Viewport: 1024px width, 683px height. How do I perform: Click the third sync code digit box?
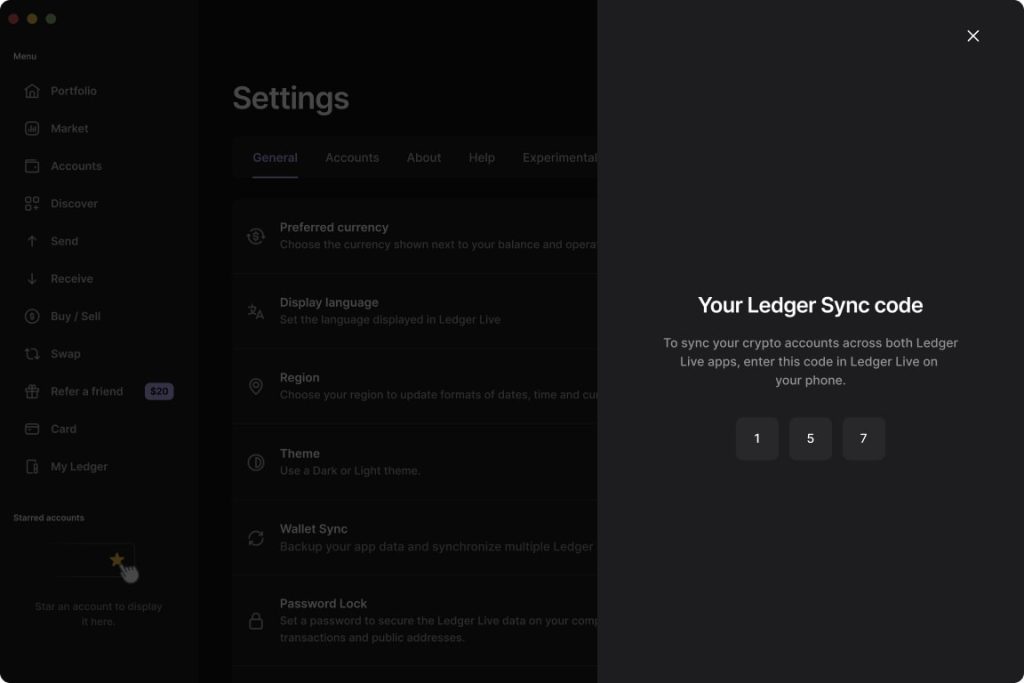(863, 439)
